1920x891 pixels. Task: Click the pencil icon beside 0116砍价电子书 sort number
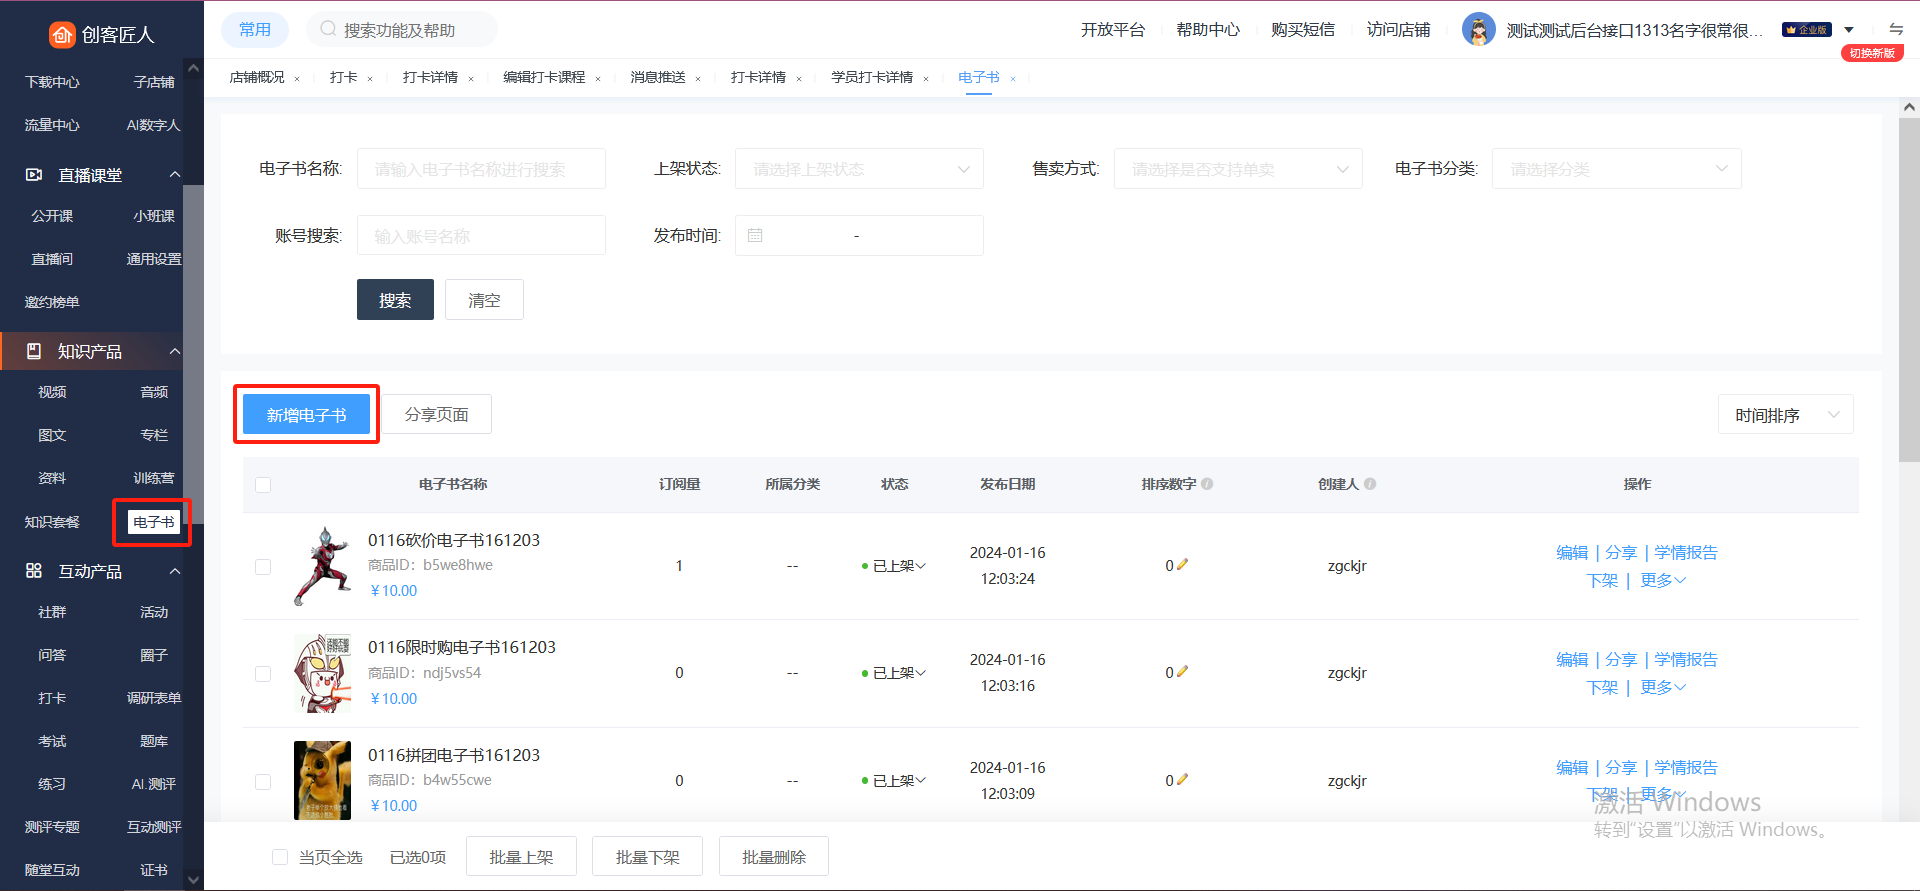(1182, 565)
